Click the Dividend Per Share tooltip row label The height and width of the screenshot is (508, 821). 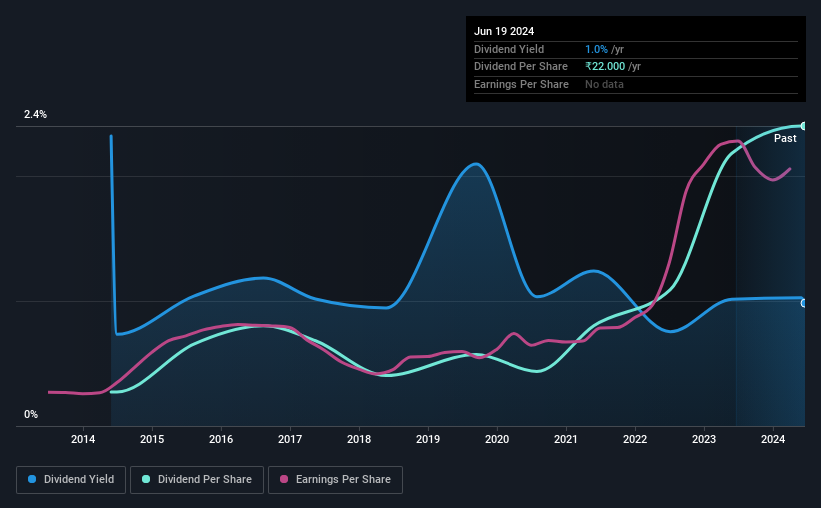click(520, 67)
